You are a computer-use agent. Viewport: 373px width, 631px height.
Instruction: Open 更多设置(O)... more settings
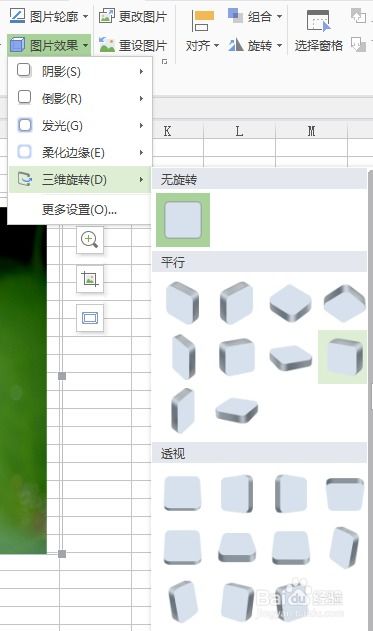[x=80, y=210]
